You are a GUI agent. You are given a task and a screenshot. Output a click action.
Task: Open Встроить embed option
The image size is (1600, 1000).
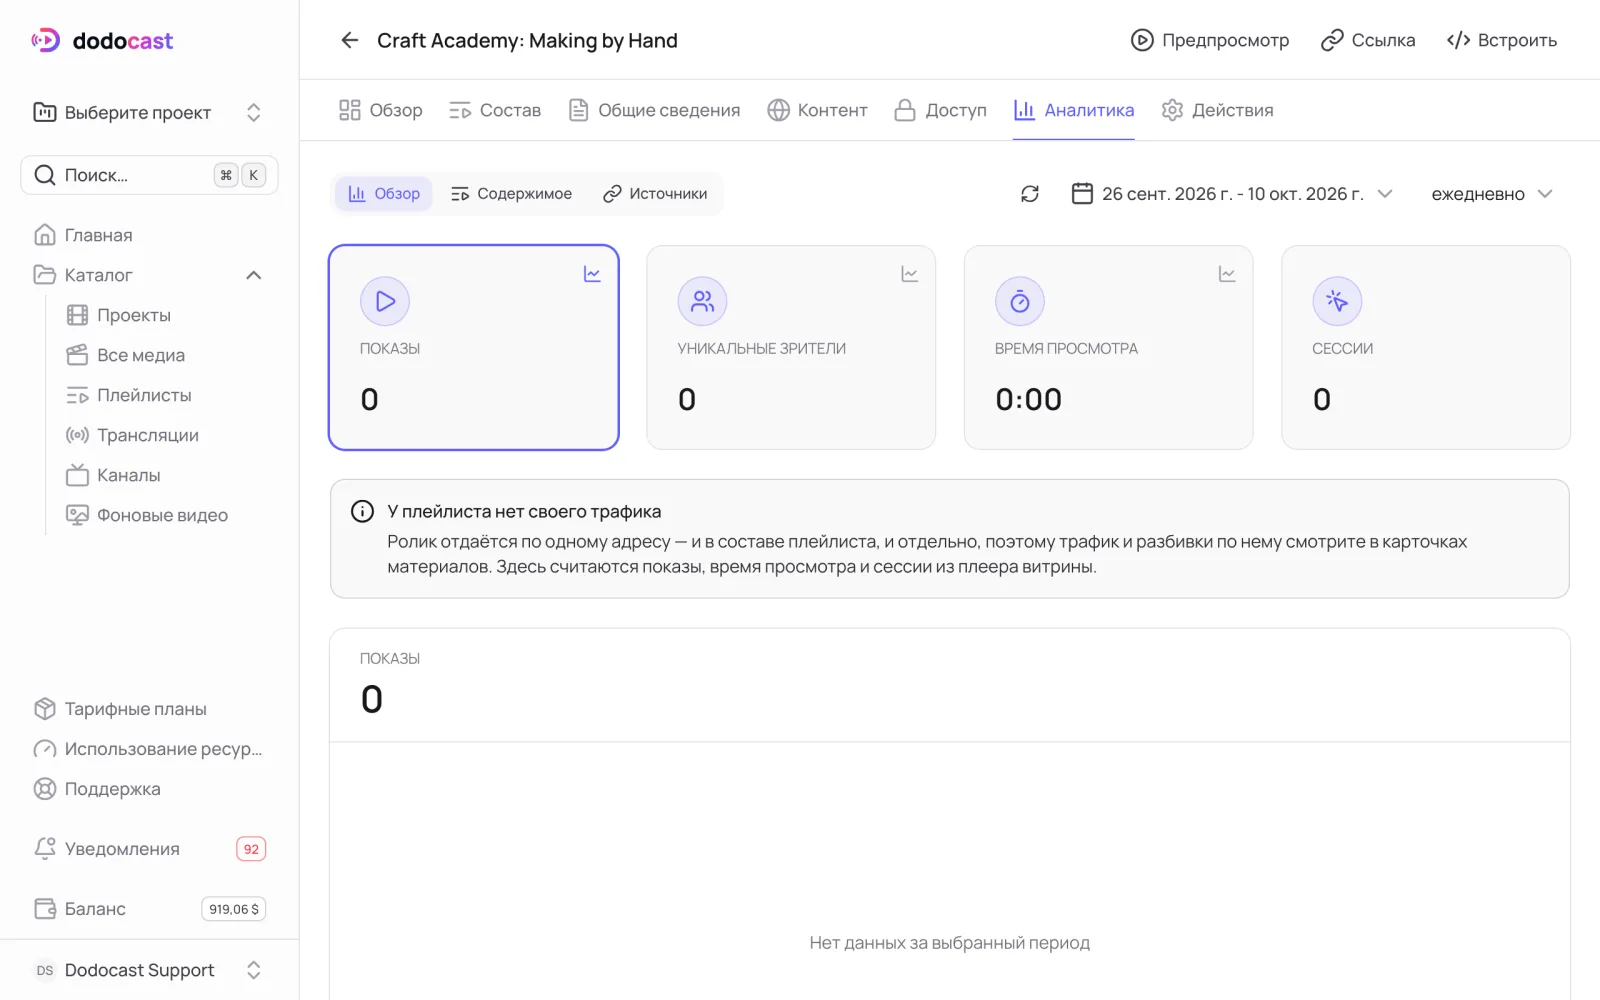(1502, 40)
